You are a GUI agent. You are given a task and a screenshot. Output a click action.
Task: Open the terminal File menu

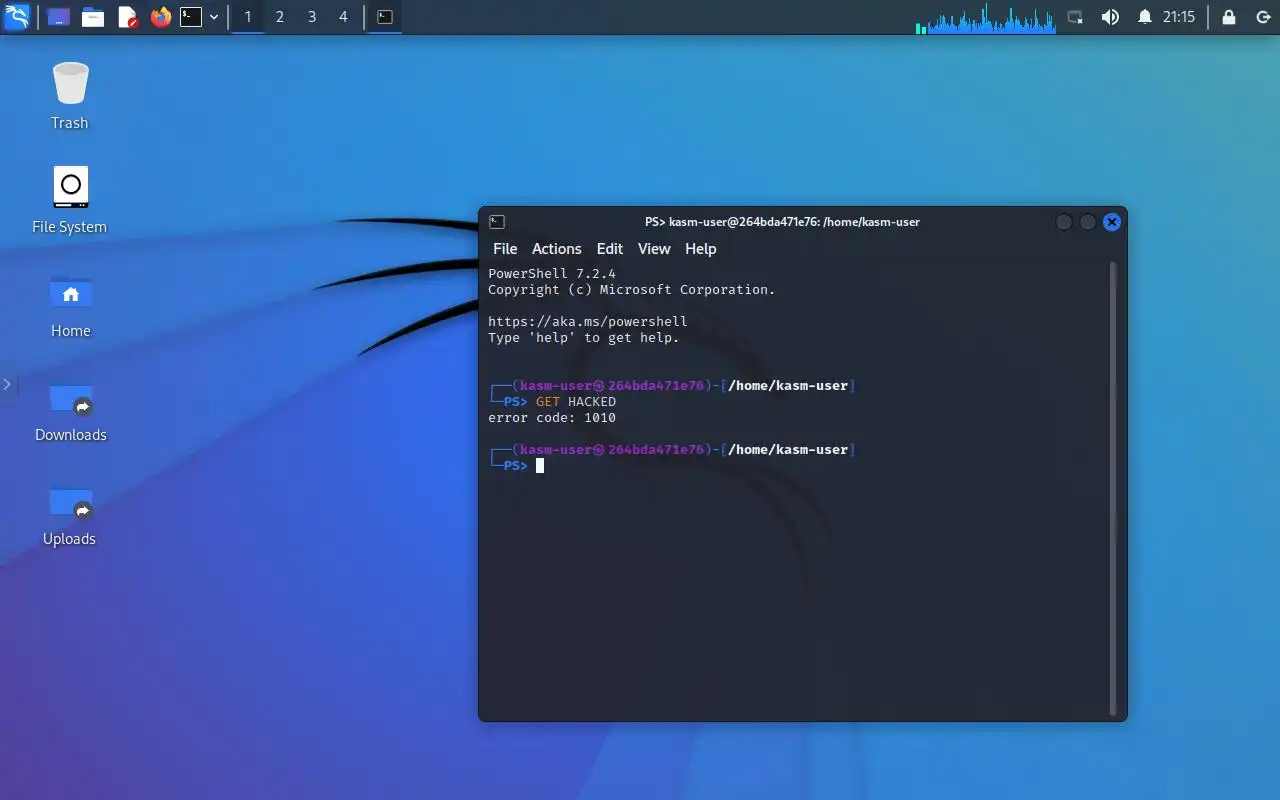pos(505,249)
